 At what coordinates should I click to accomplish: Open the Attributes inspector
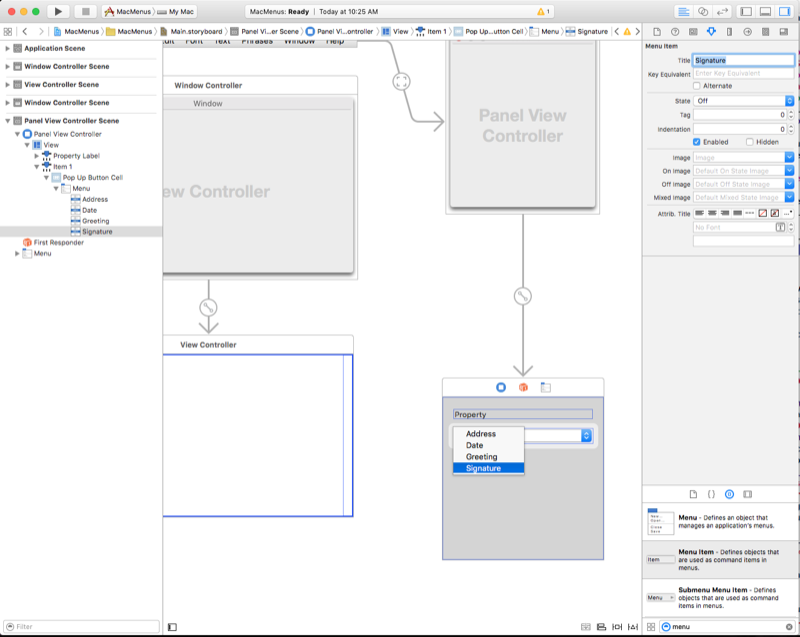click(711, 31)
